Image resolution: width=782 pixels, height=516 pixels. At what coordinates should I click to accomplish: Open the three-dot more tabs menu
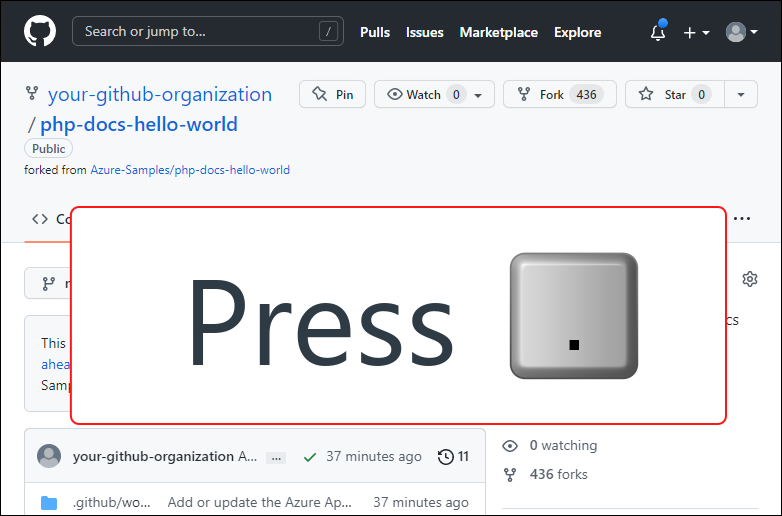742,218
